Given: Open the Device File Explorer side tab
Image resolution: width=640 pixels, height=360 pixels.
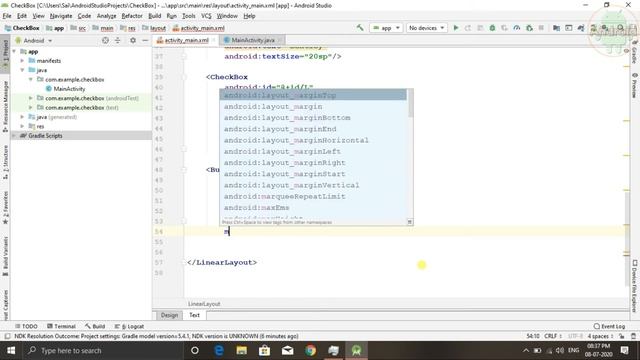Looking at the screenshot, I should [635, 286].
